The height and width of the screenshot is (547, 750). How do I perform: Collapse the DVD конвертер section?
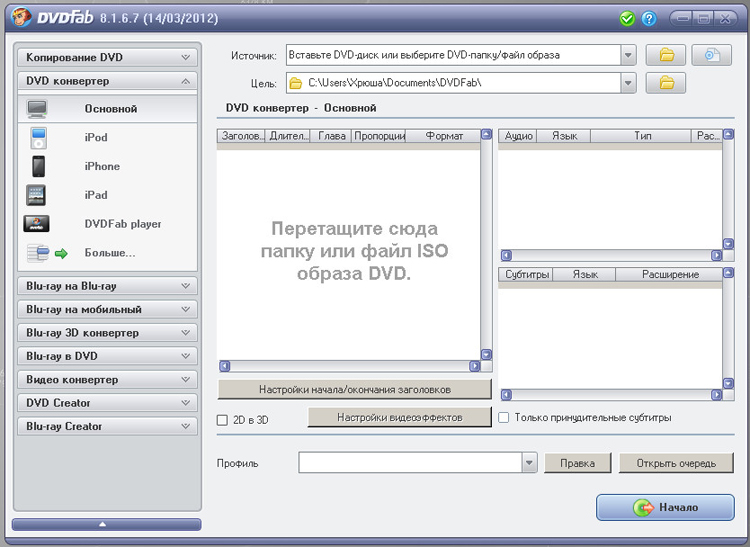[107, 81]
